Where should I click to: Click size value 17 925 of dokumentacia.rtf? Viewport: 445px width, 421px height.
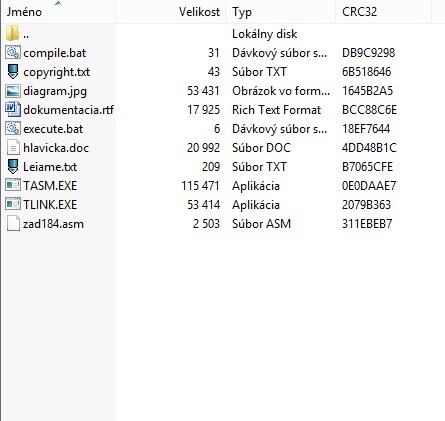[204, 110]
